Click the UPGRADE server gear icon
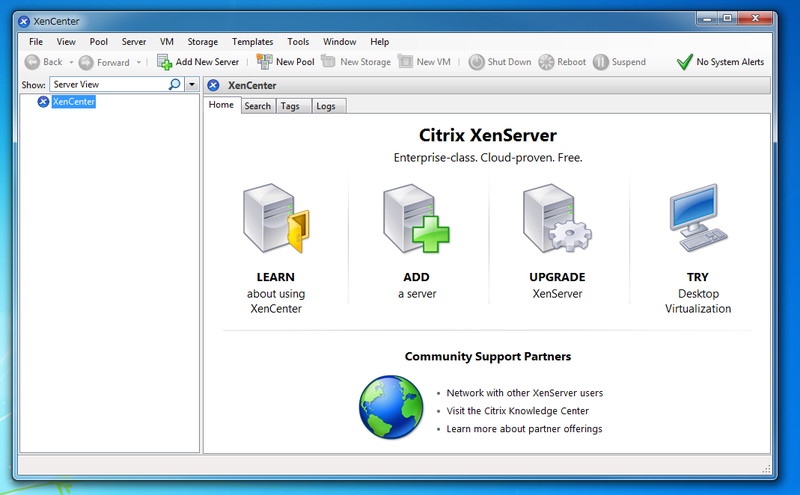The width and height of the screenshot is (800, 495). click(x=557, y=218)
